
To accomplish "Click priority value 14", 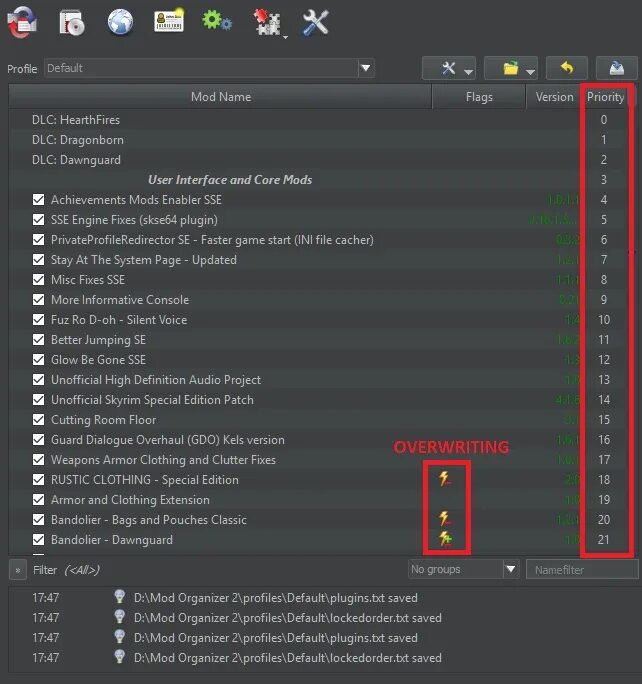I will (604, 400).
